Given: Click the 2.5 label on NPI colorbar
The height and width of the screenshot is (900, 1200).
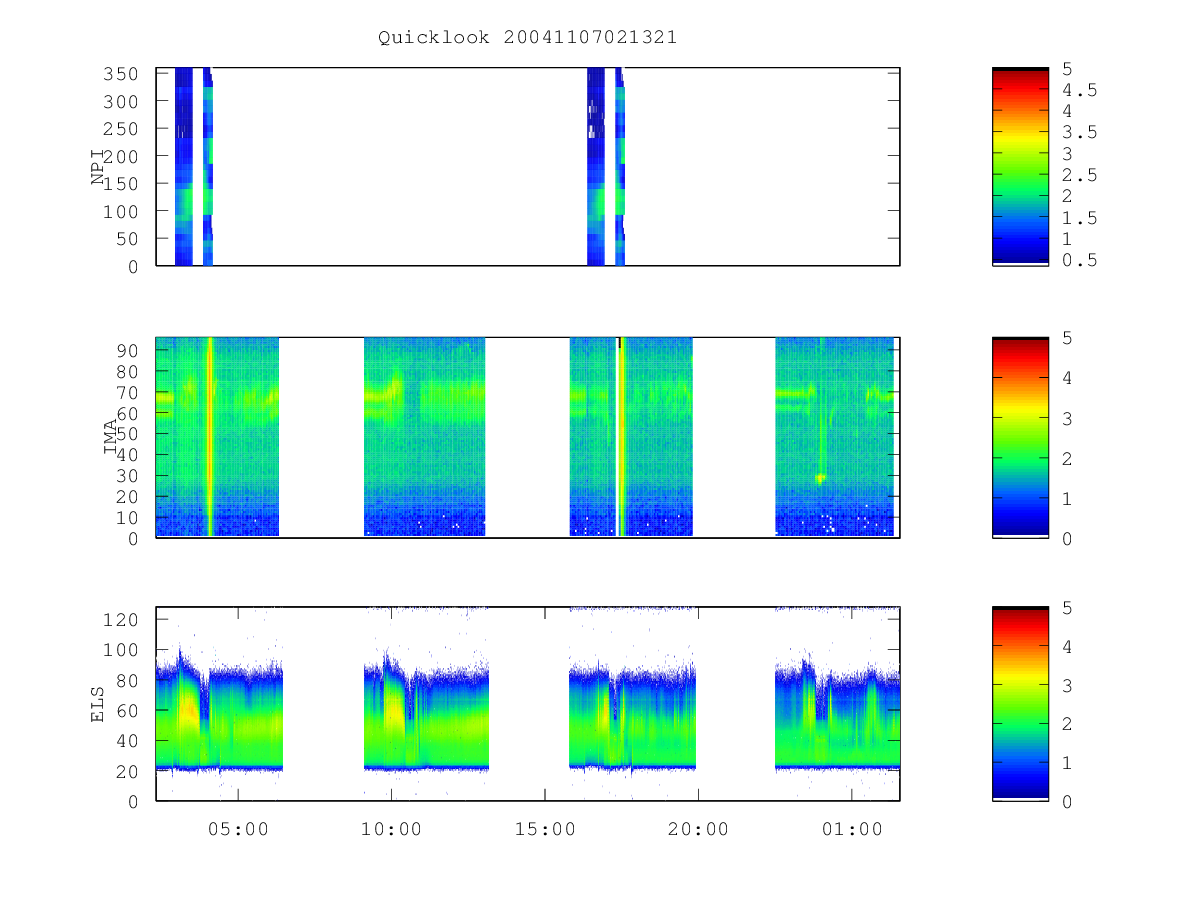Looking at the screenshot, I should pos(1079,175).
